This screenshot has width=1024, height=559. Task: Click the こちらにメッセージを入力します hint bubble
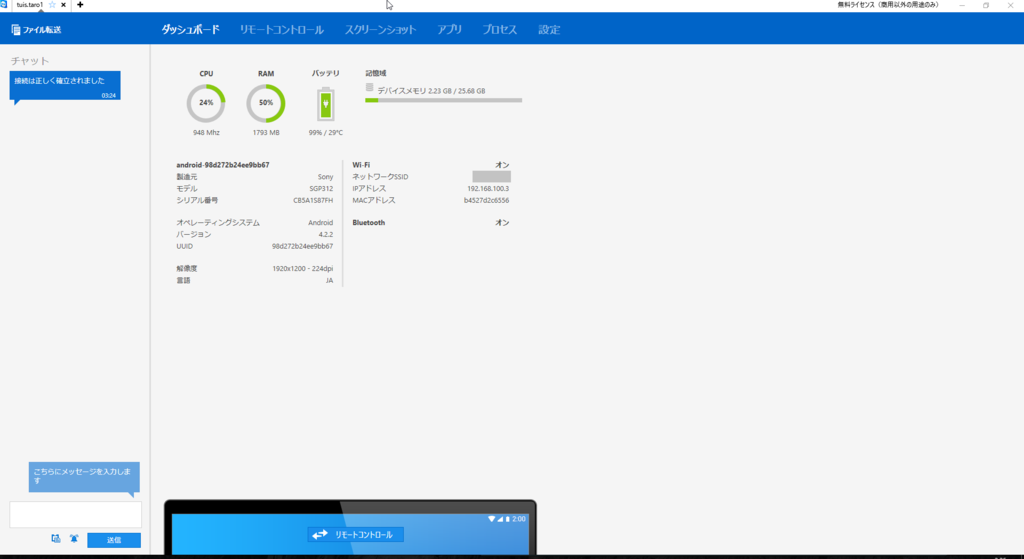[x=84, y=477]
